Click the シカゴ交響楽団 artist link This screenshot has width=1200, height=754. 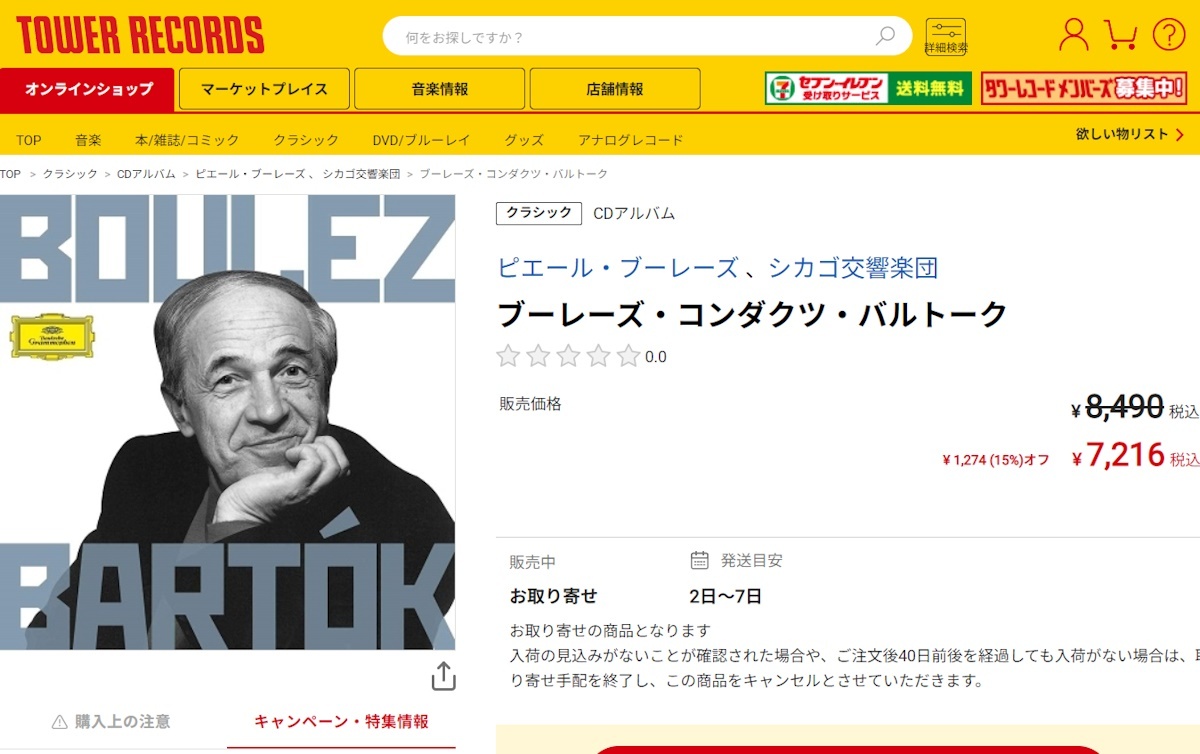(x=853, y=268)
